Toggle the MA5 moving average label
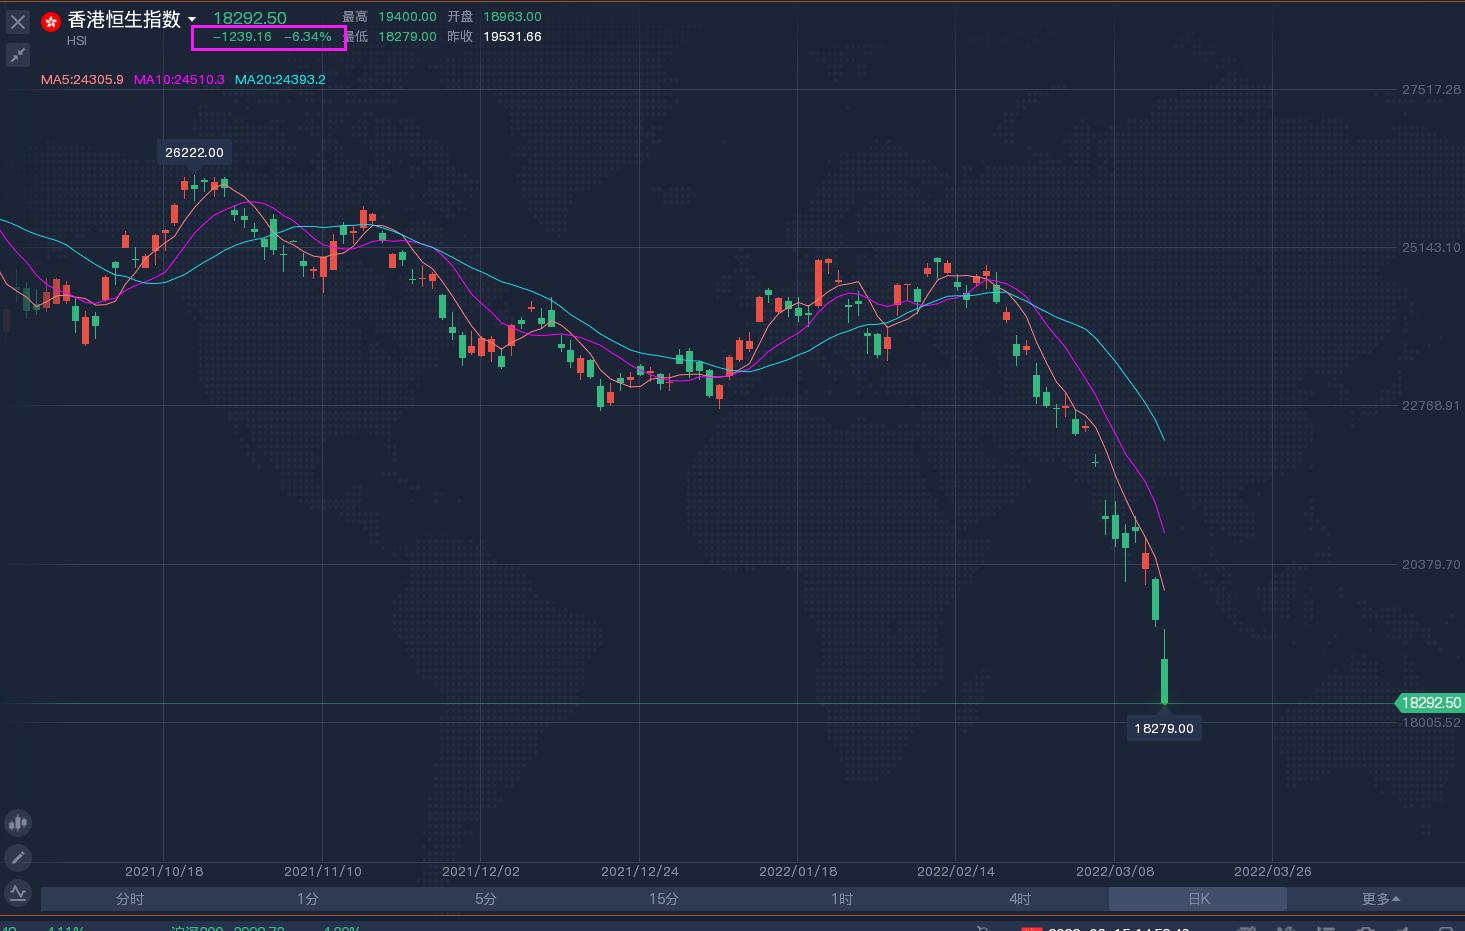The image size is (1465, 931). [82, 79]
